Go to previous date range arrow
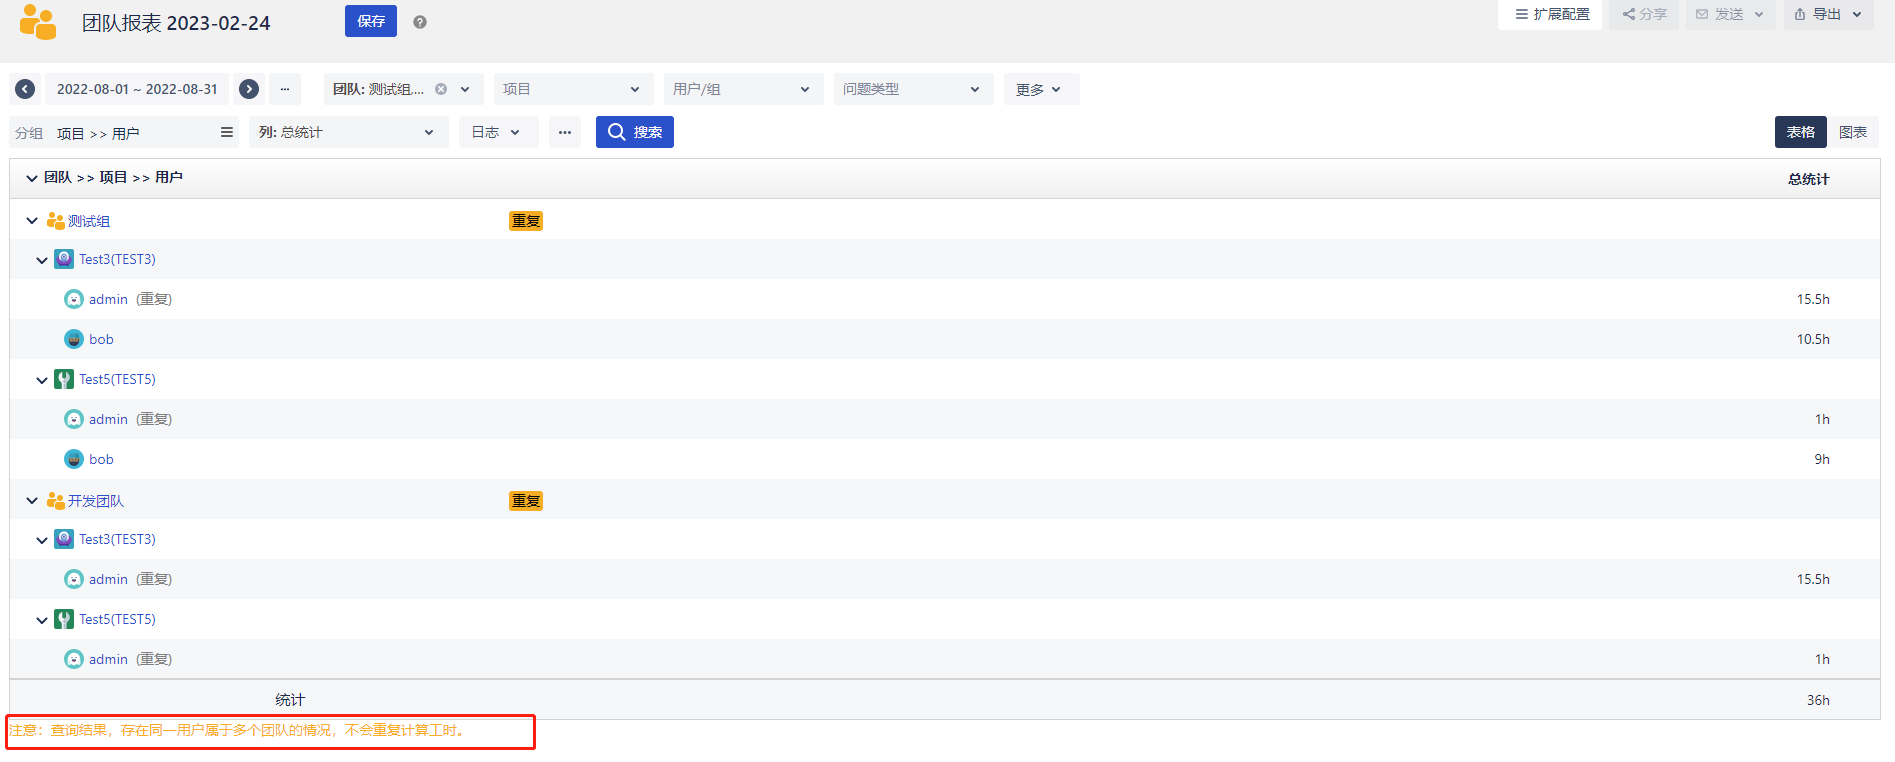 point(25,89)
